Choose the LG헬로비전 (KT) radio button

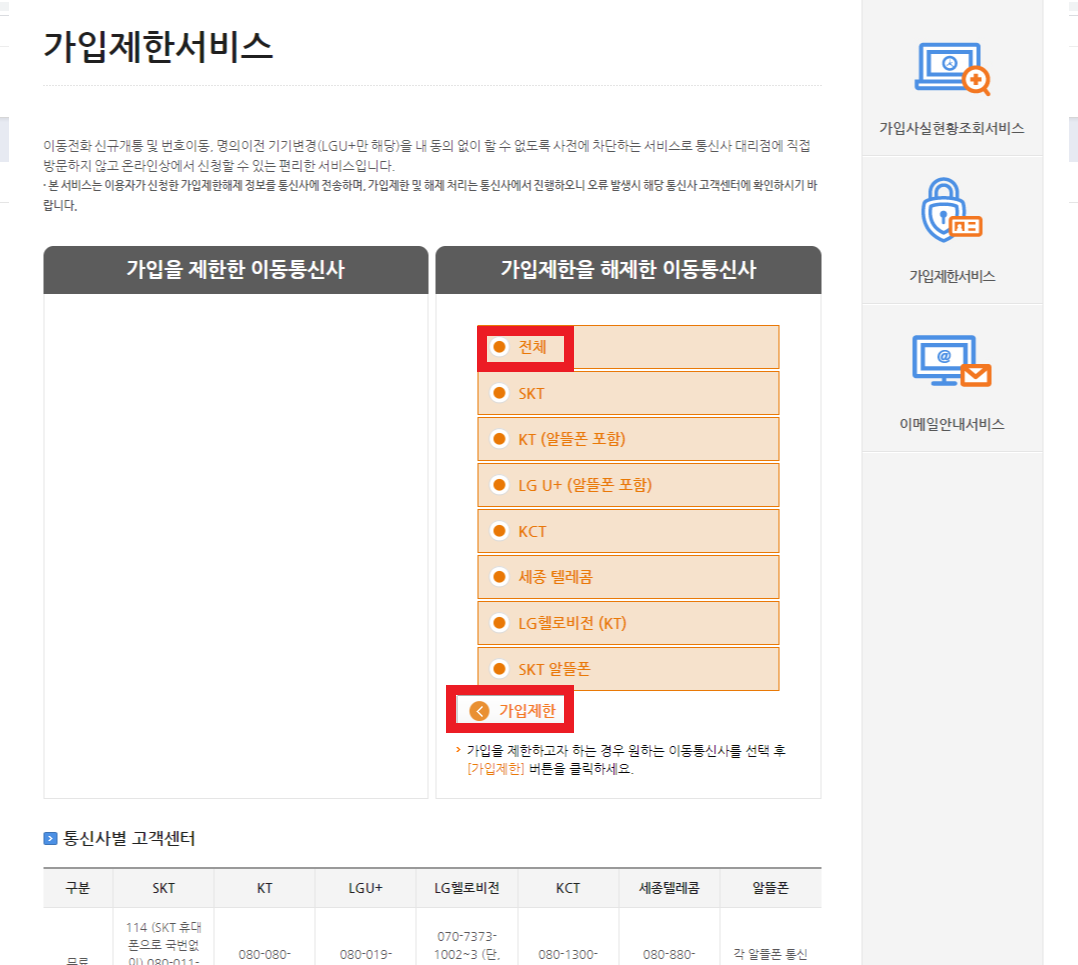point(500,623)
